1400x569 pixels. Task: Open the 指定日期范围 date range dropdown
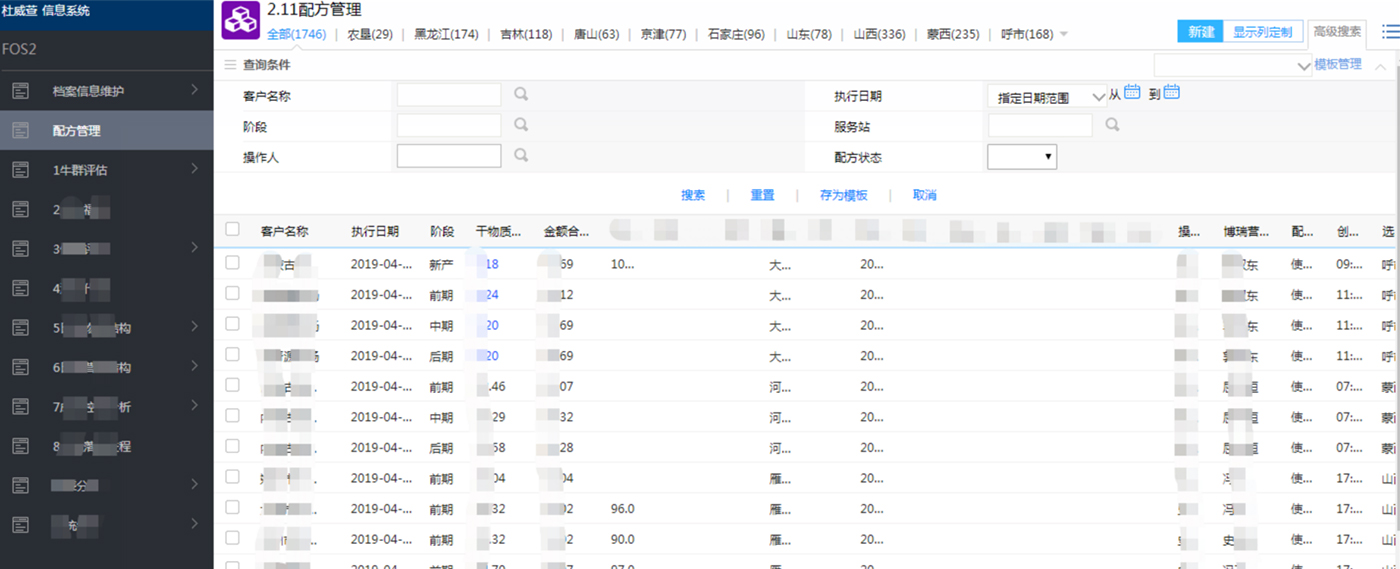[x=1046, y=97]
